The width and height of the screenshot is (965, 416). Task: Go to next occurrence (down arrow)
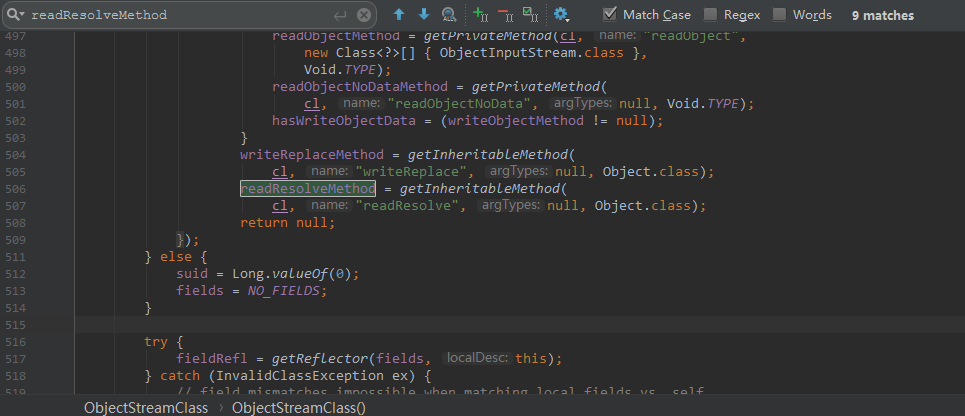[424, 15]
